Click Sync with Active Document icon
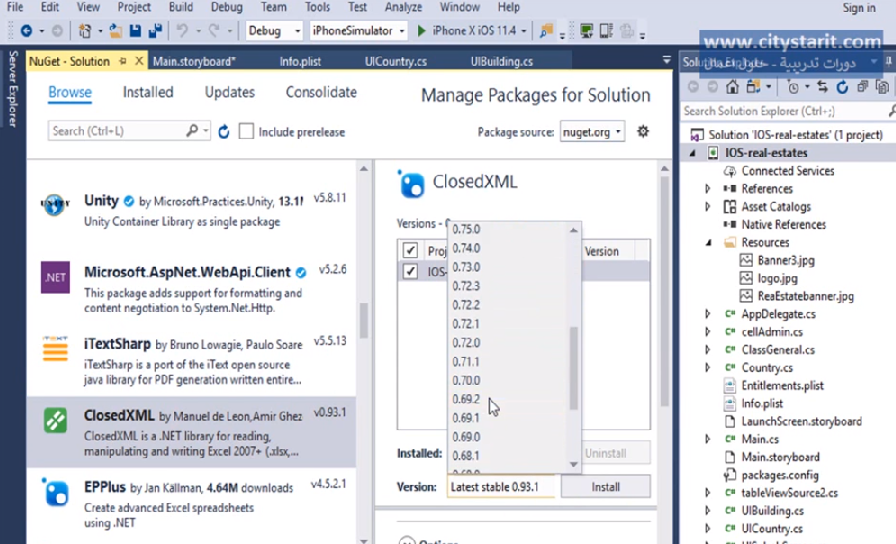896x544 pixels. [822, 87]
